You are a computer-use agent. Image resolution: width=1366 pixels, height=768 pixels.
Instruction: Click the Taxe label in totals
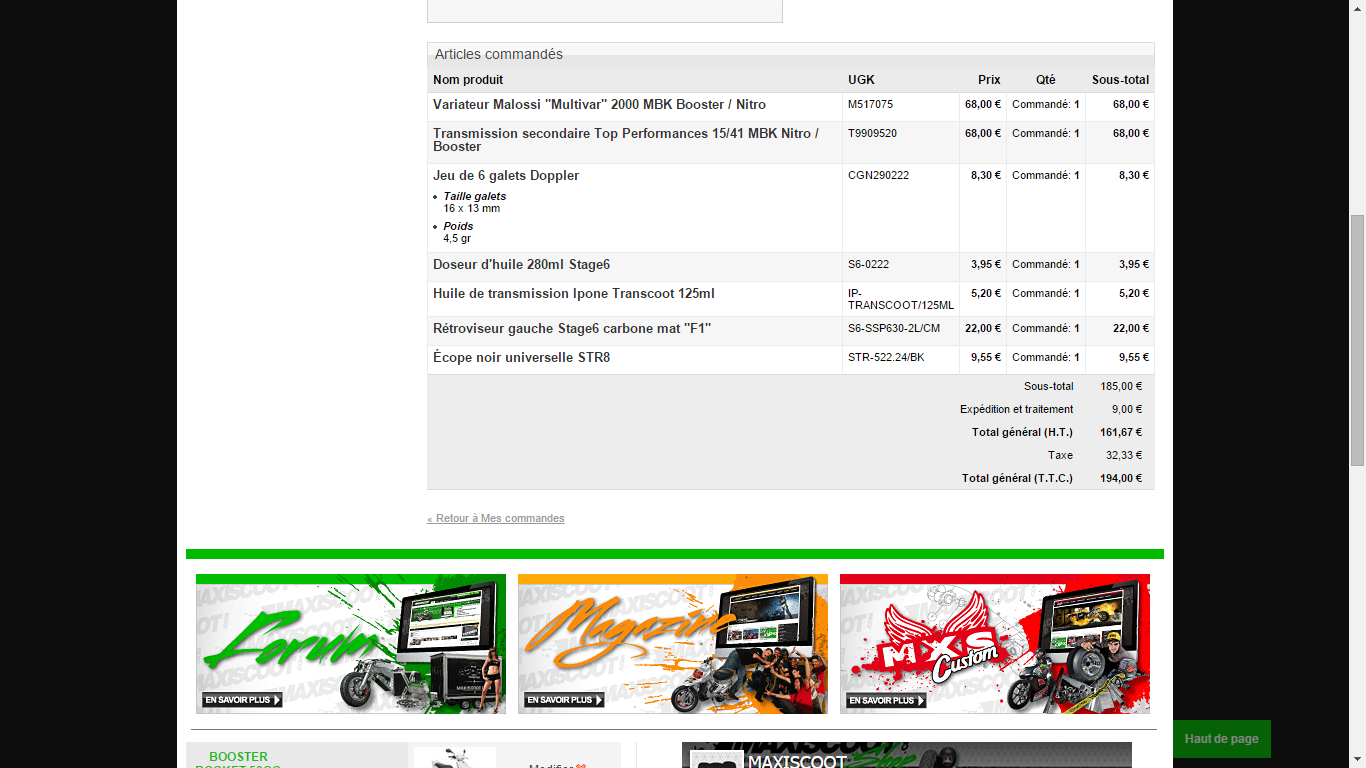[1061, 455]
